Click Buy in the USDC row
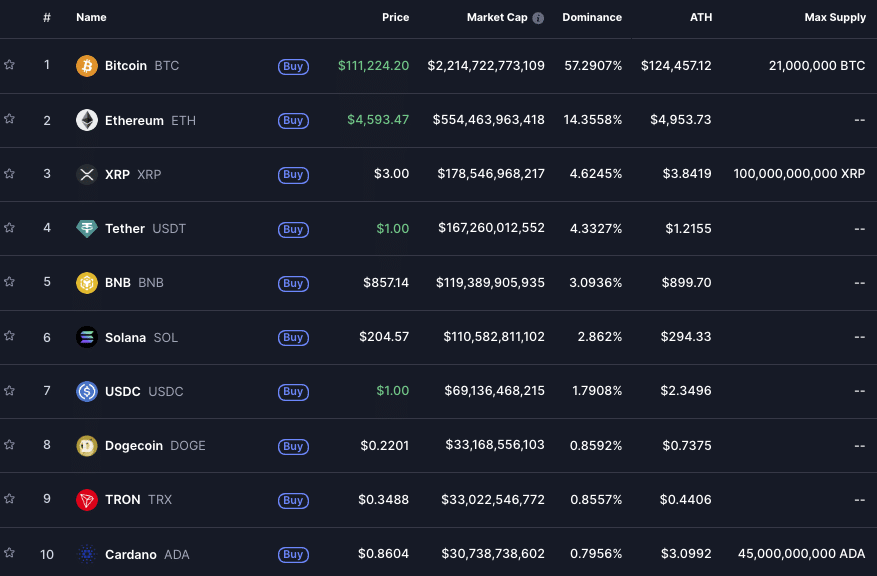 click(x=293, y=392)
